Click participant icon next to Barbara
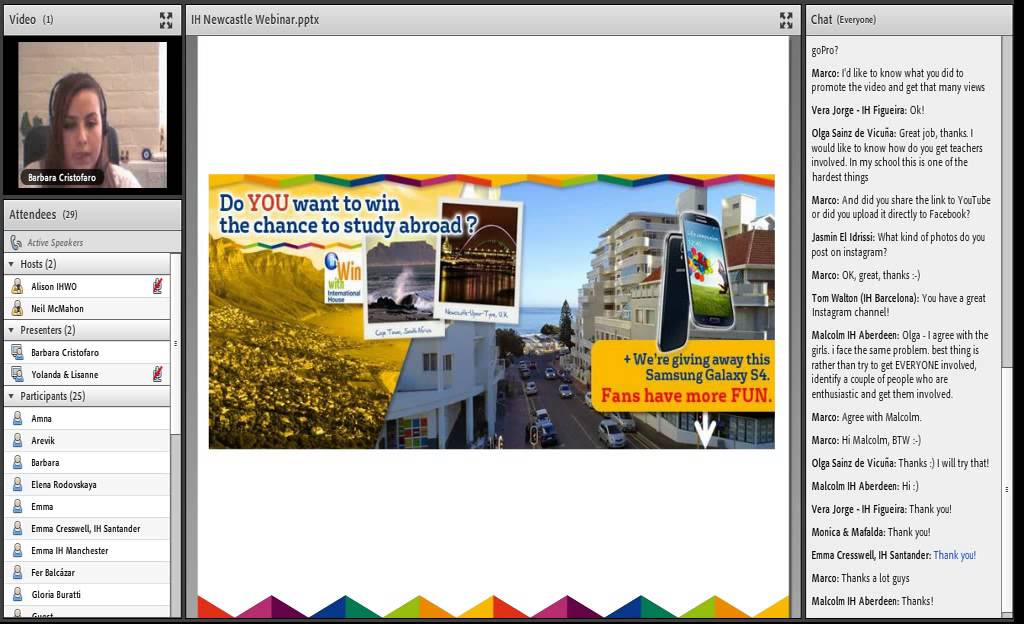Screen dimensions: 1024x624 (x=18, y=462)
